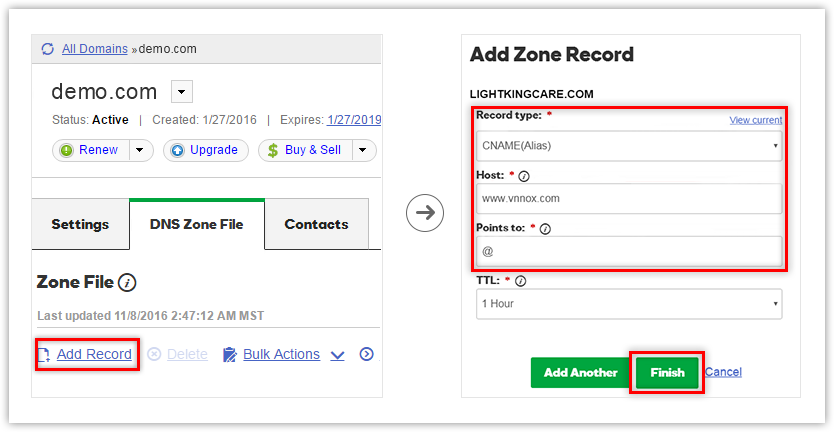Open the TTL 1 Hour dropdown
The width and height of the screenshot is (834, 432).
click(628, 303)
